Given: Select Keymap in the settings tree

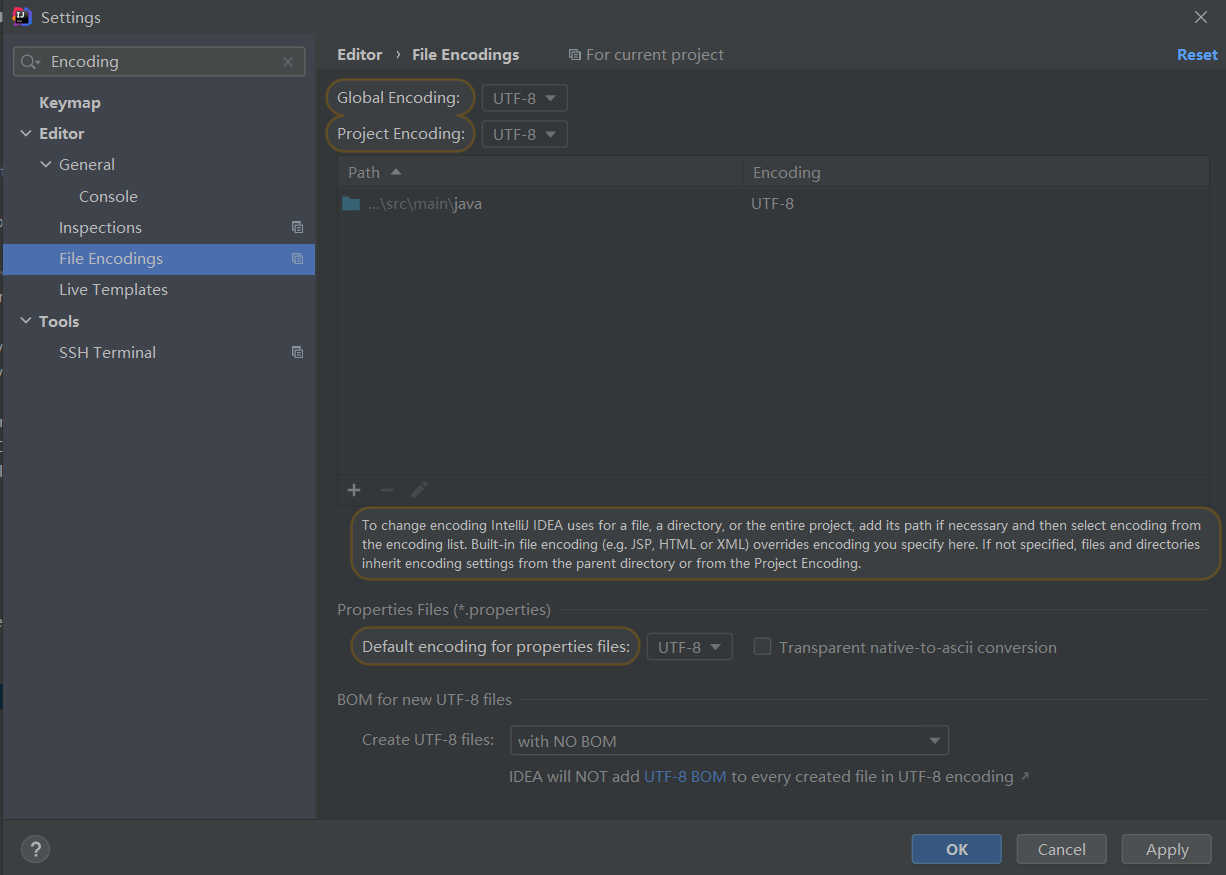Looking at the screenshot, I should tap(70, 103).
